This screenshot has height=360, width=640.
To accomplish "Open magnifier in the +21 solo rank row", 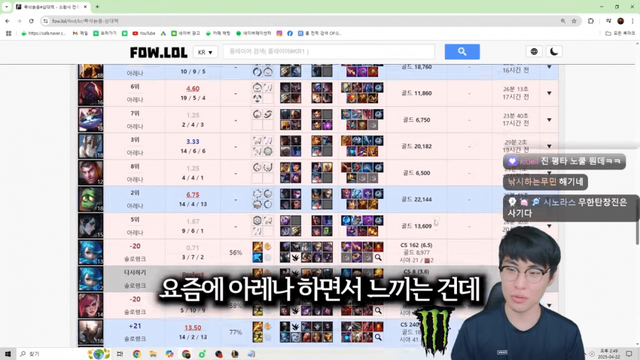I will (x=378, y=337).
